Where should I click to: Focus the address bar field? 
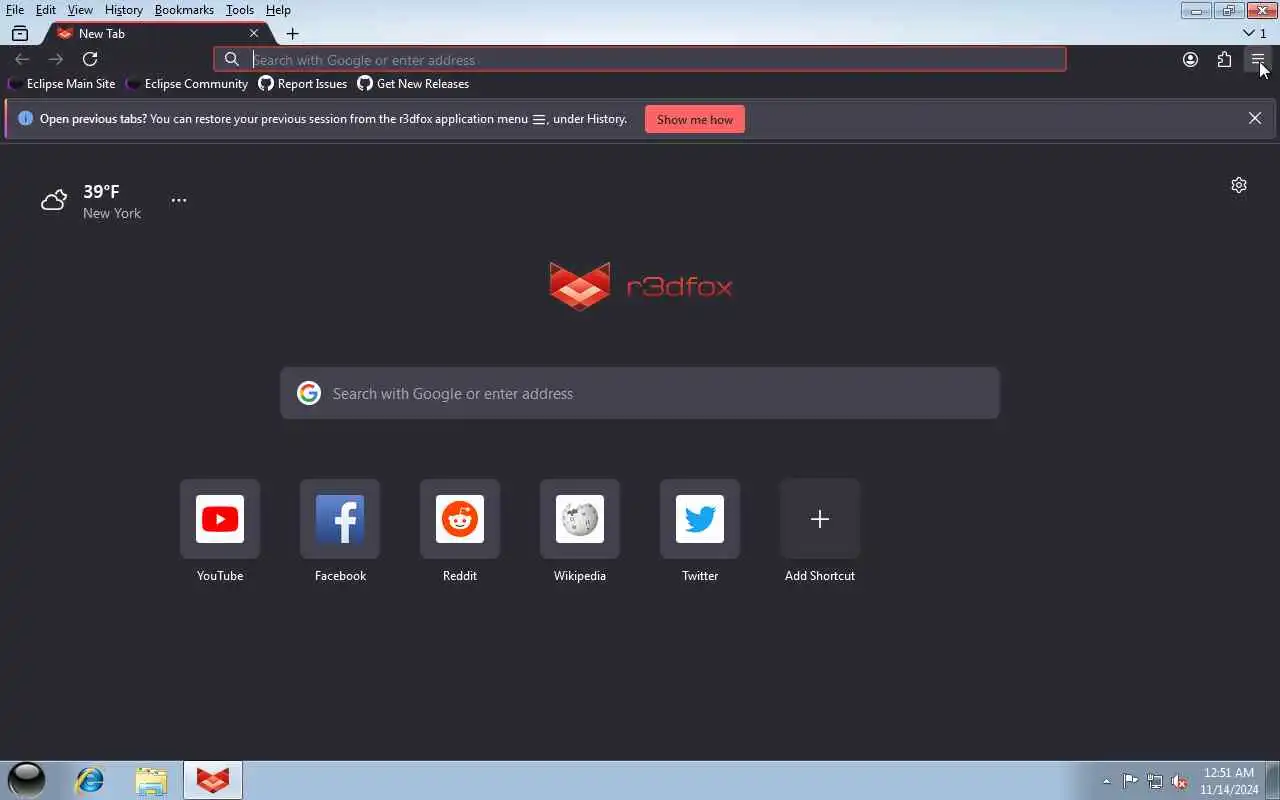coord(640,60)
